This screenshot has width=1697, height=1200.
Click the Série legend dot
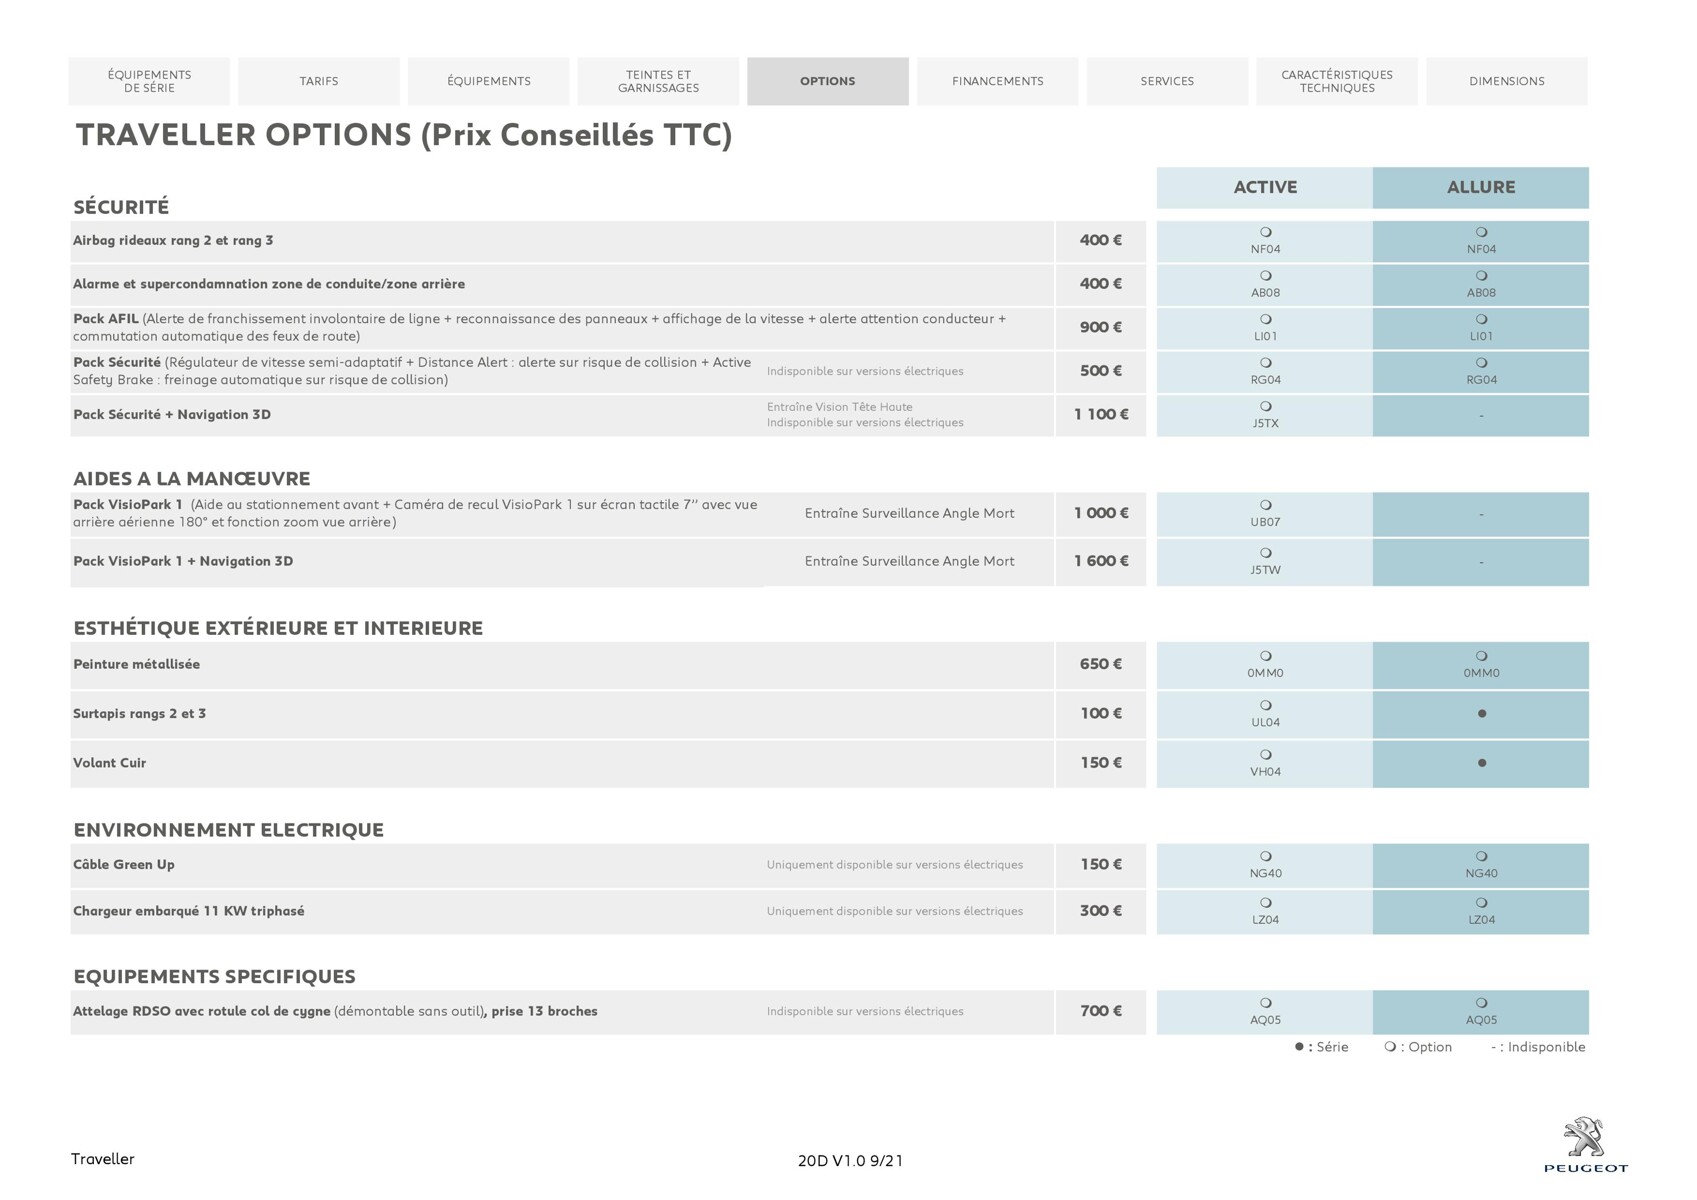[x=1299, y=1047]
